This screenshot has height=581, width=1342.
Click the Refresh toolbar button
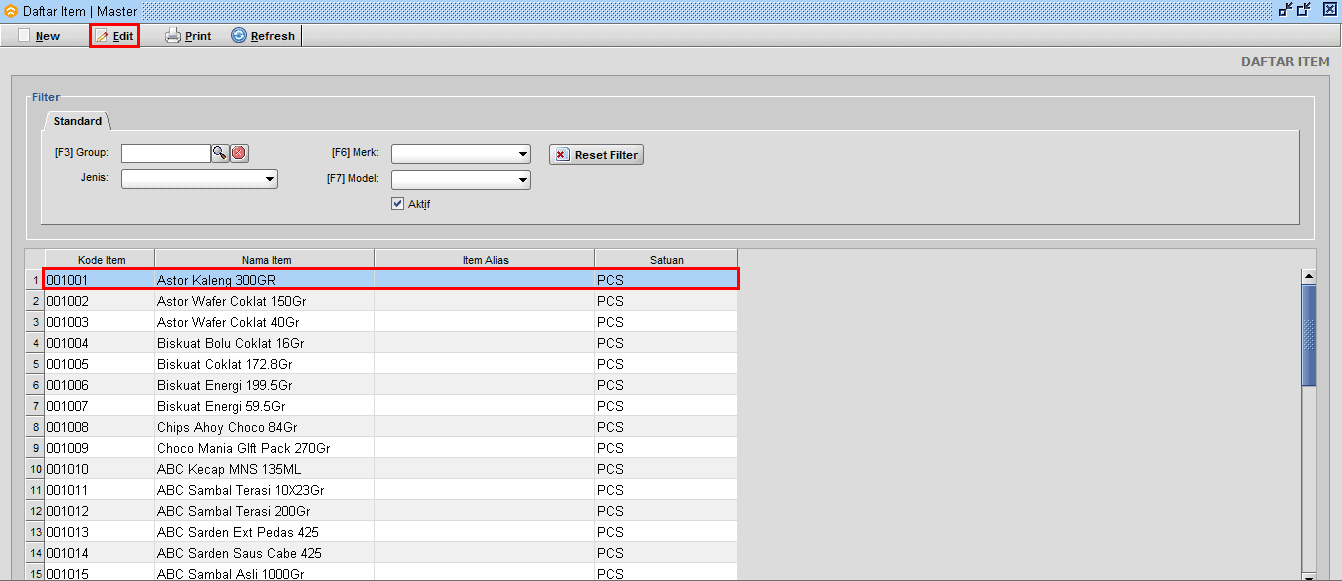263,36
